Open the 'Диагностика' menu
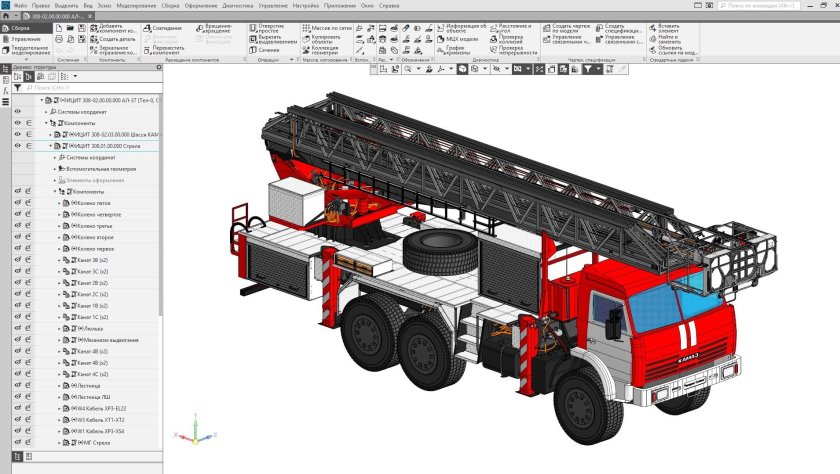The height and width of the screenshot is (474, 840). click(x=237, y=5)
